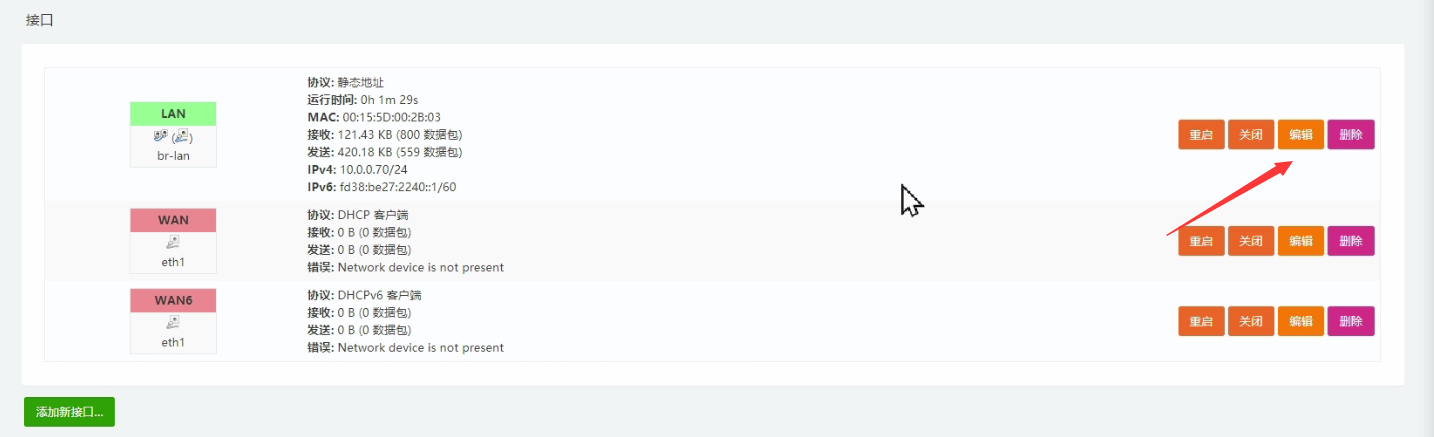The height and width of the screenshot is (437, 1434).
Task: Click the LAN bridge device icon
Action: tap(172, 136)
